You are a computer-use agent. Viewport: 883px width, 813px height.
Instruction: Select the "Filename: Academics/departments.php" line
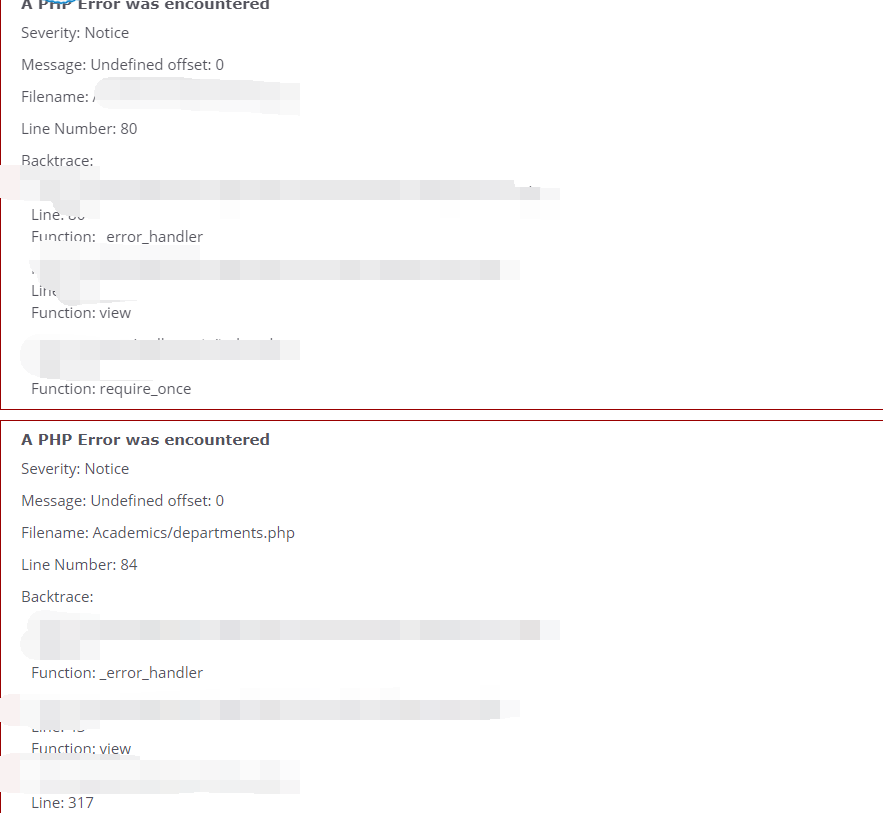tap(158, 533)
